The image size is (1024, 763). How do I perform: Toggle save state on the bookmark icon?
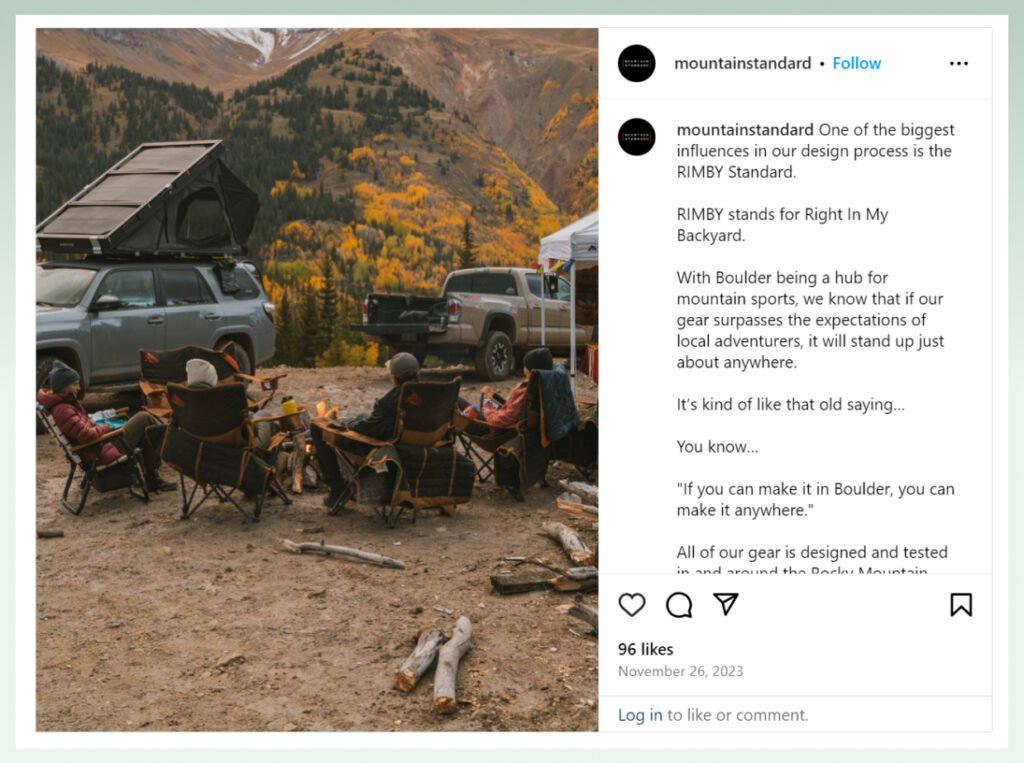(961, 605)
